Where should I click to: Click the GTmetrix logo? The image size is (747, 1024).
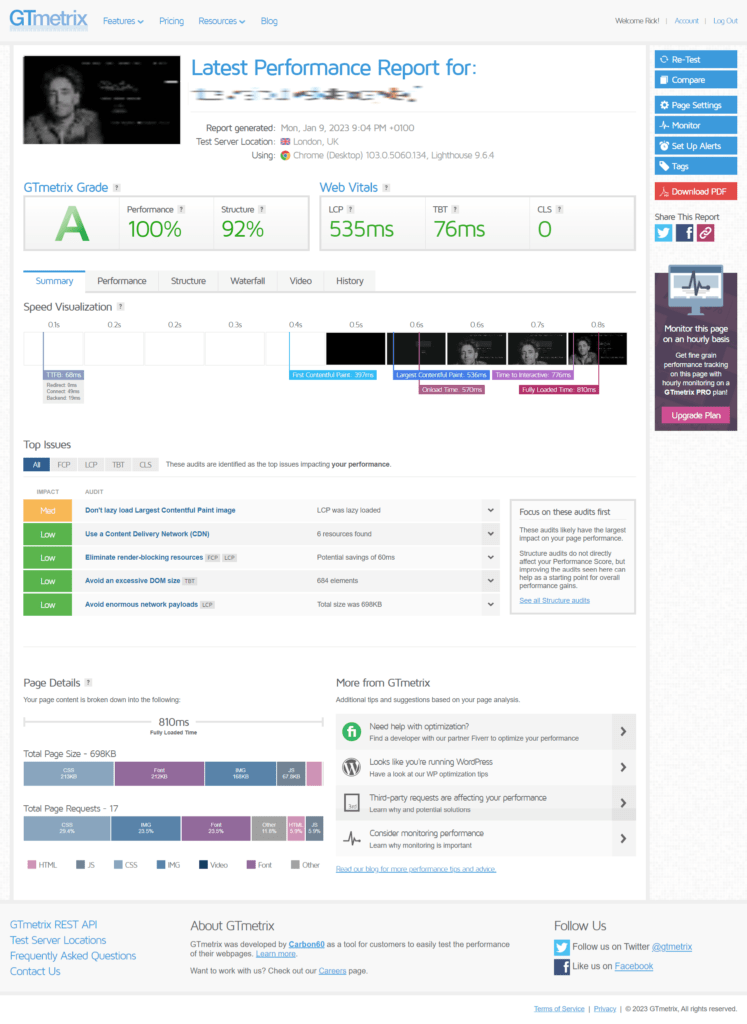[x=48, y=19]
